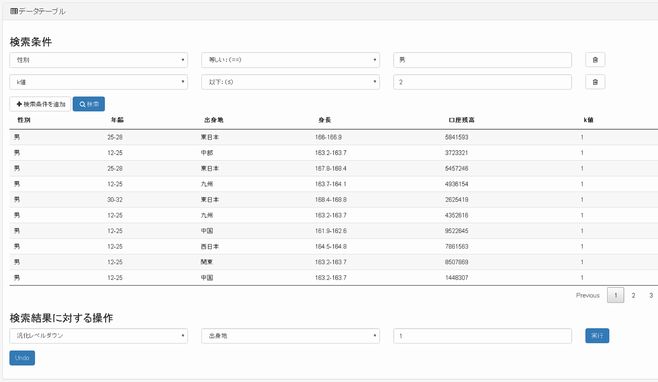Click the balance cell 1448307
The width and height of the screenshot is (658, 382).
[x=457, y=277]
